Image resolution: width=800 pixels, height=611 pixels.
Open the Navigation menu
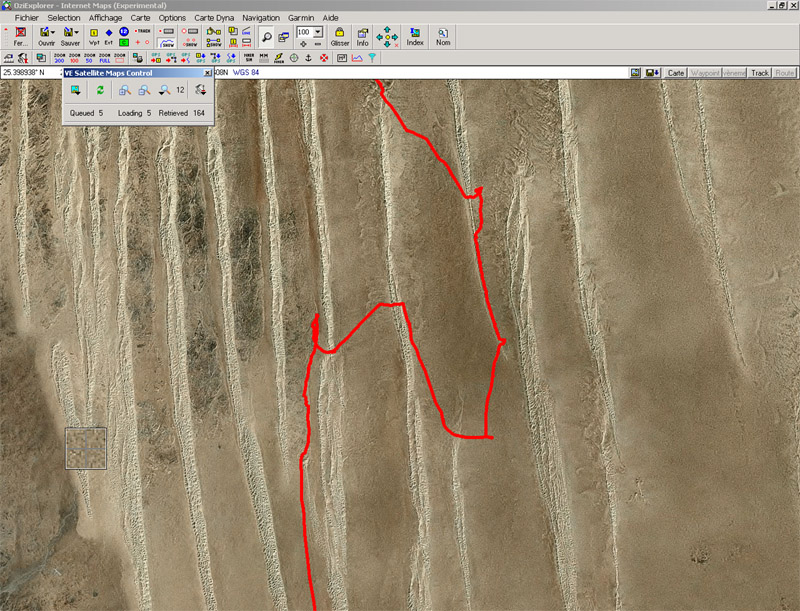pos(261,17)
